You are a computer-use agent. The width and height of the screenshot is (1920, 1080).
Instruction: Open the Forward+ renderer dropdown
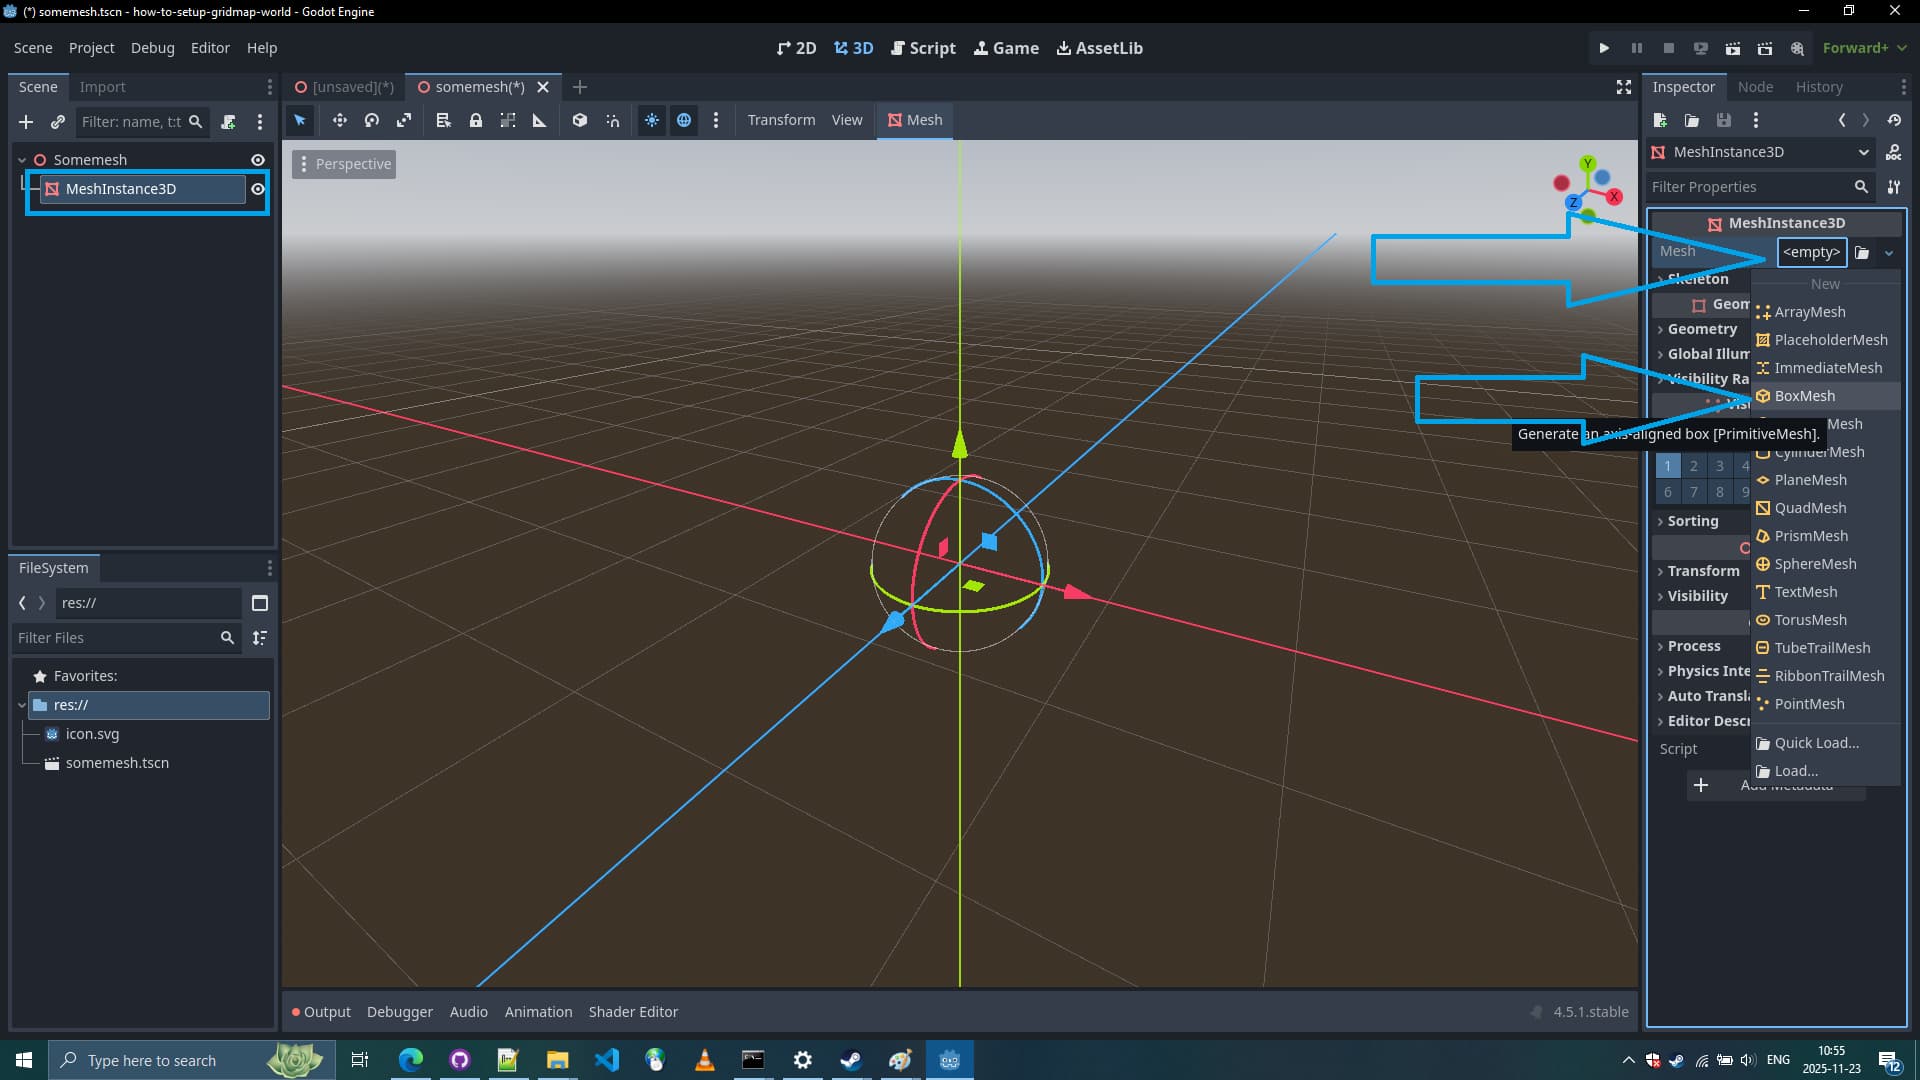coord(1864,48)
